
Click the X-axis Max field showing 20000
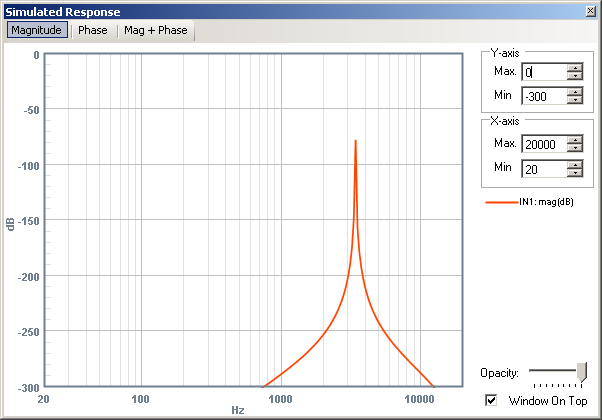coord(544,144)
